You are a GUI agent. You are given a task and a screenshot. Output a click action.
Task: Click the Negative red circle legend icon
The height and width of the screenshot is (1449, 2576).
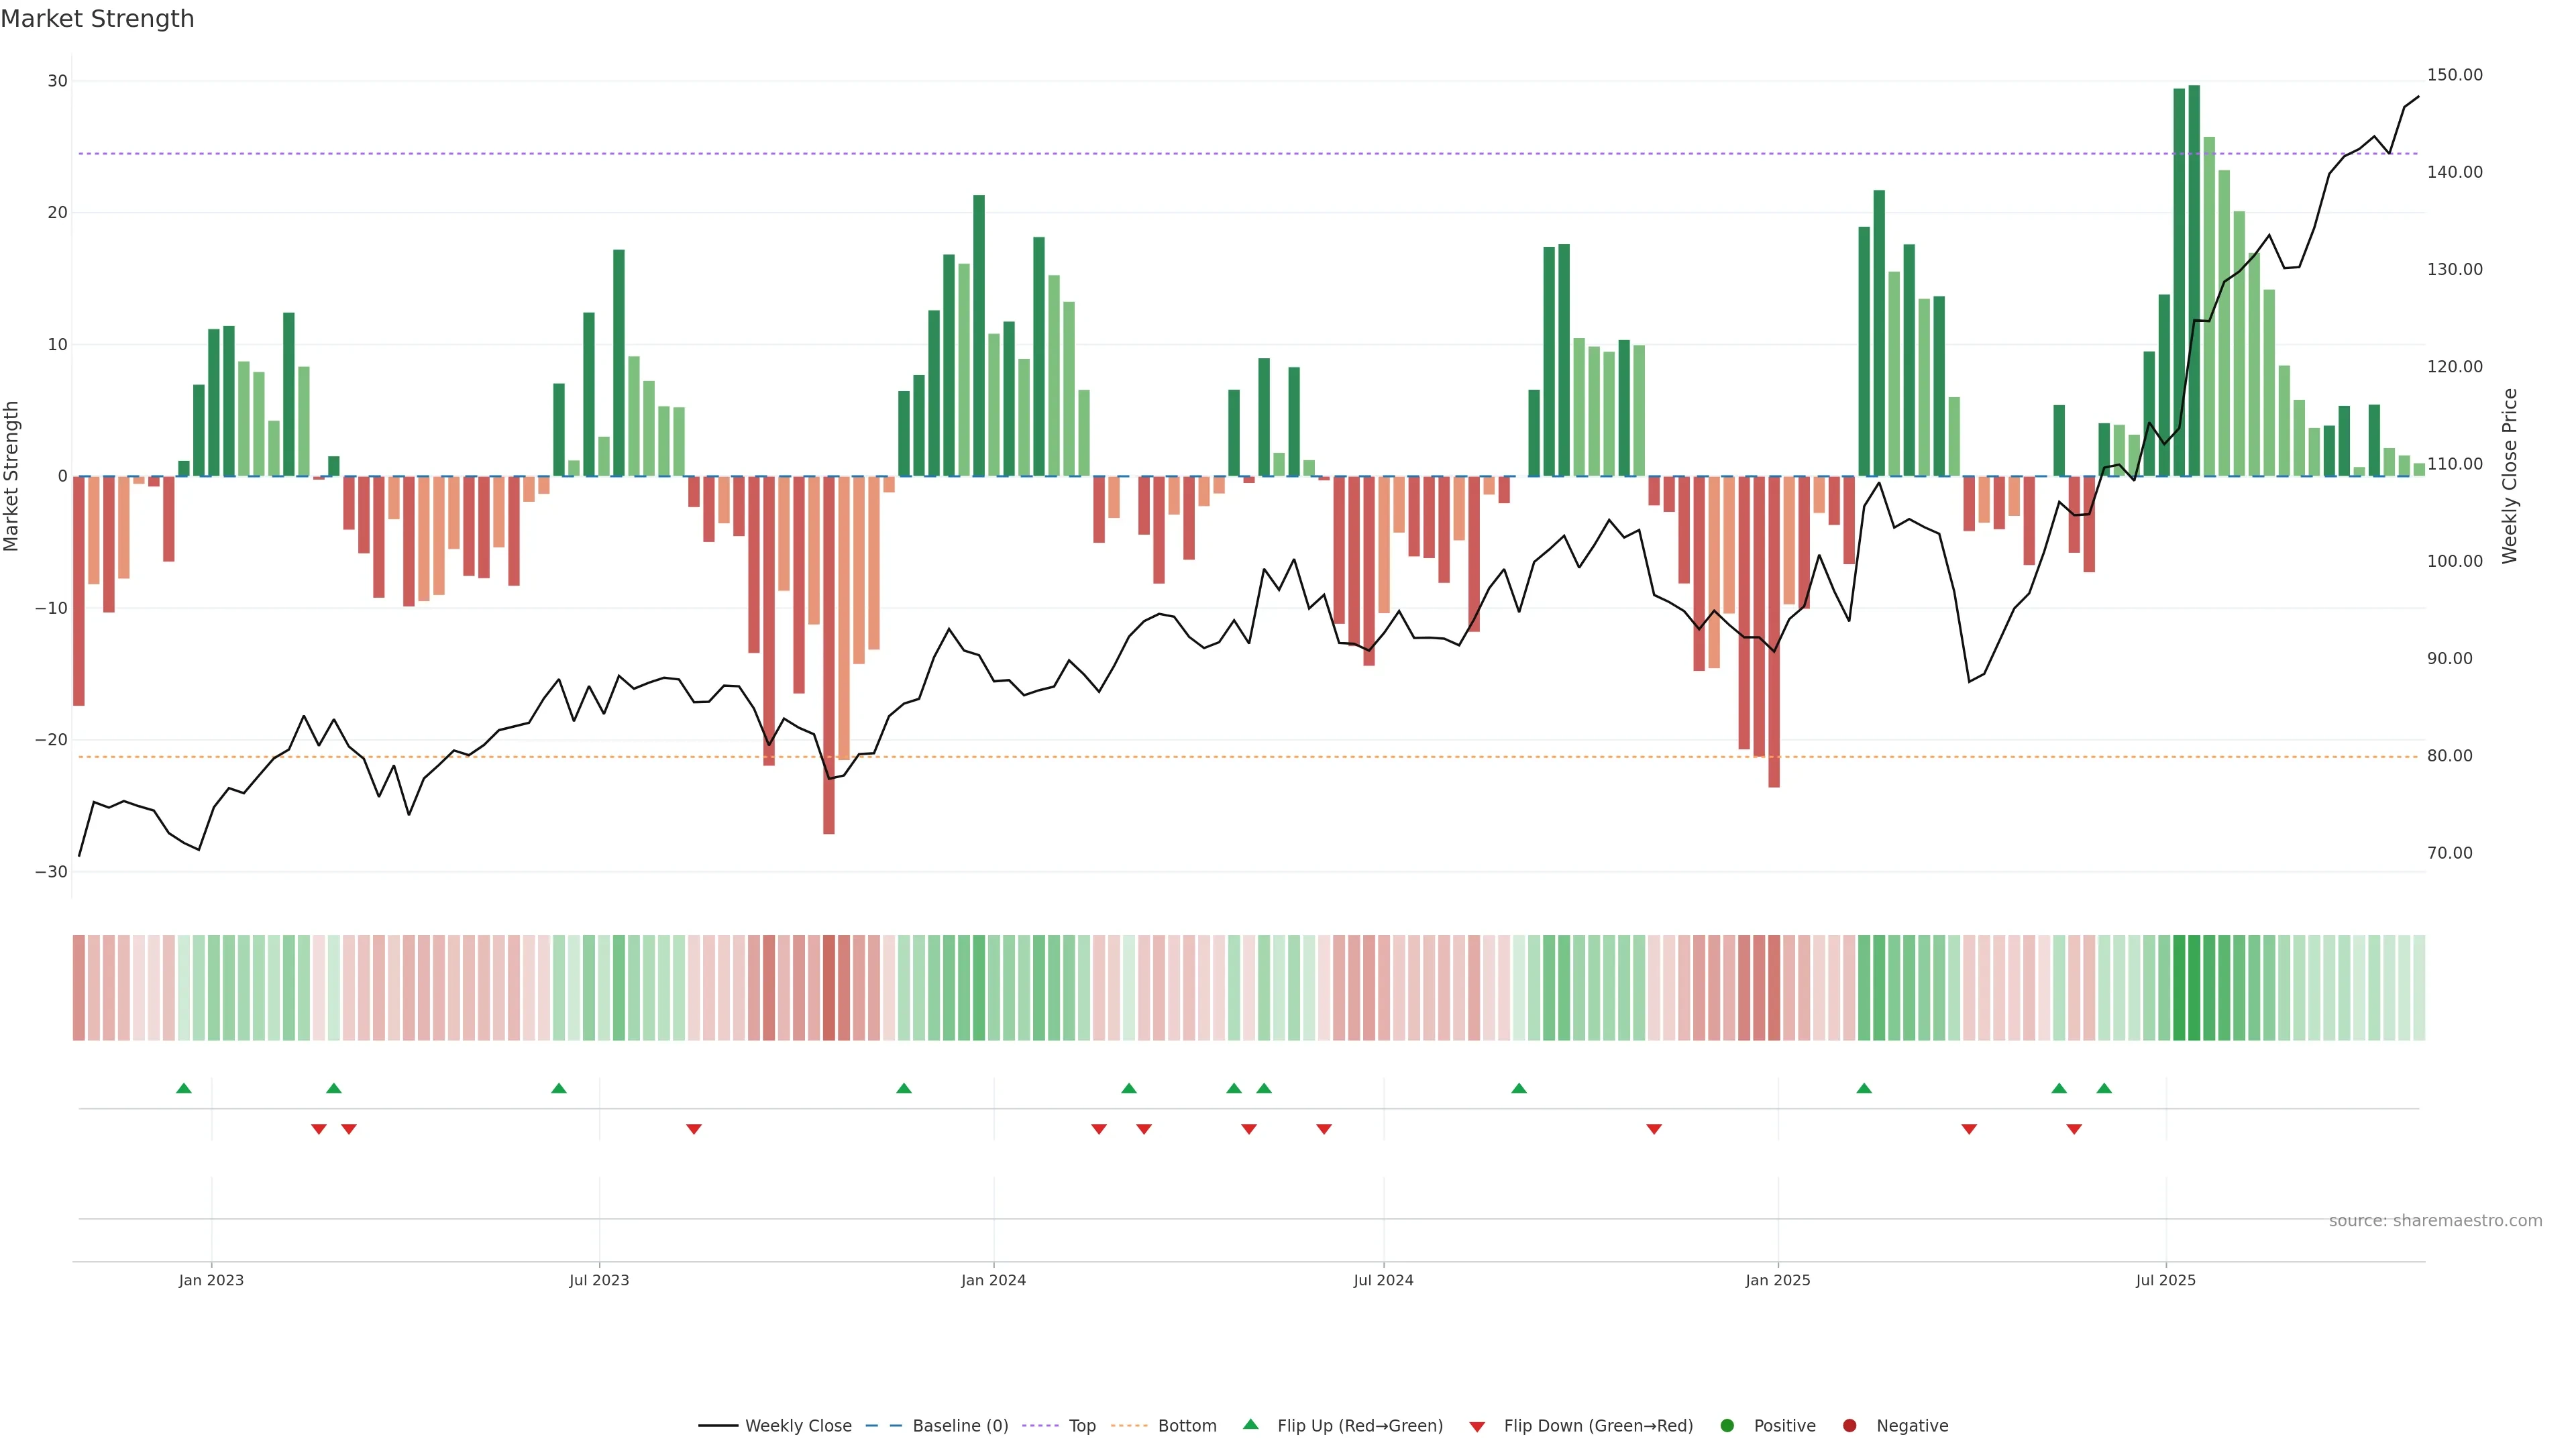click(1849, 1426)
